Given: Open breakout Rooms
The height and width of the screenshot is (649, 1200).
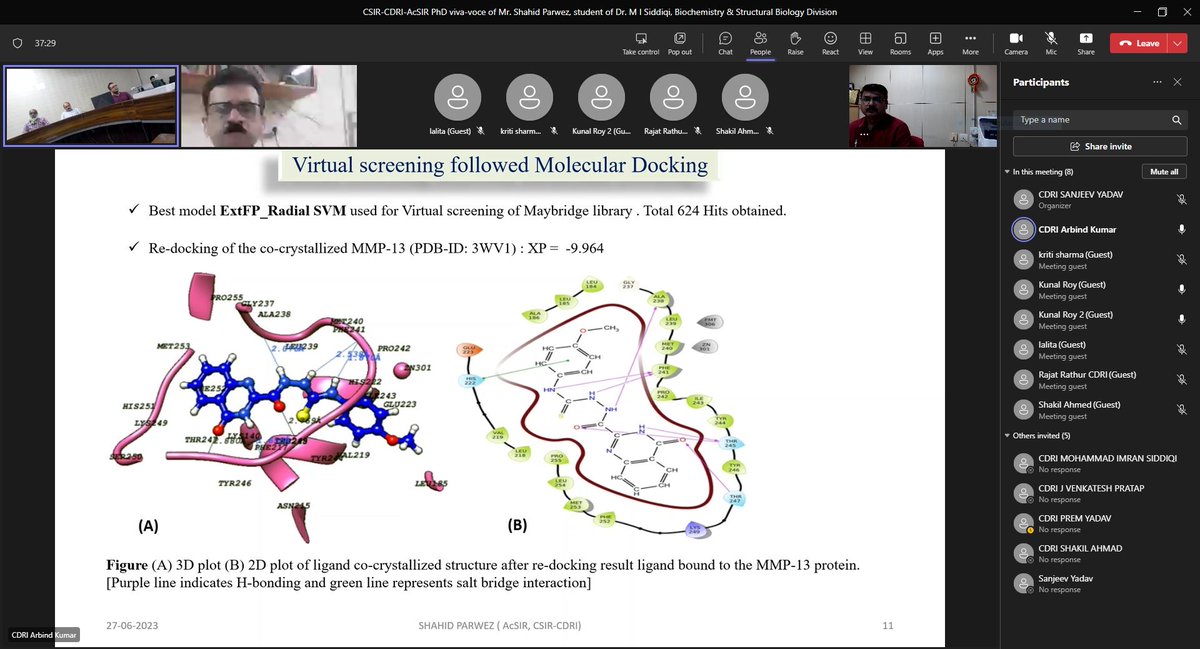Looking at the screenshot, I should tap(900, 42).
